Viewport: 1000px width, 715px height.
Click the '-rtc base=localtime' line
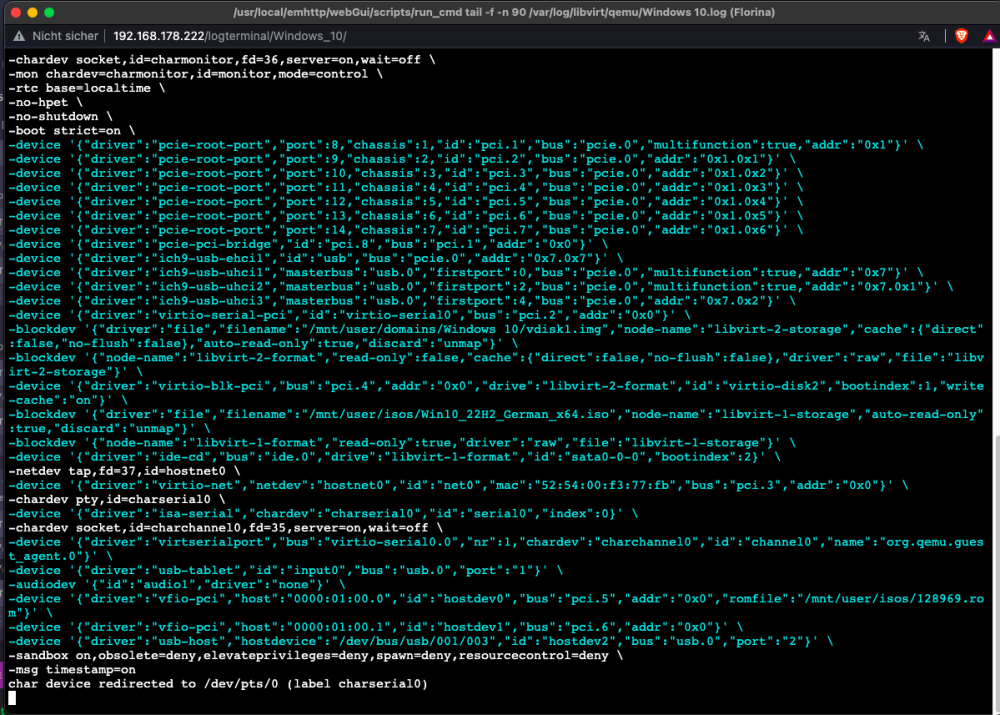87,88
